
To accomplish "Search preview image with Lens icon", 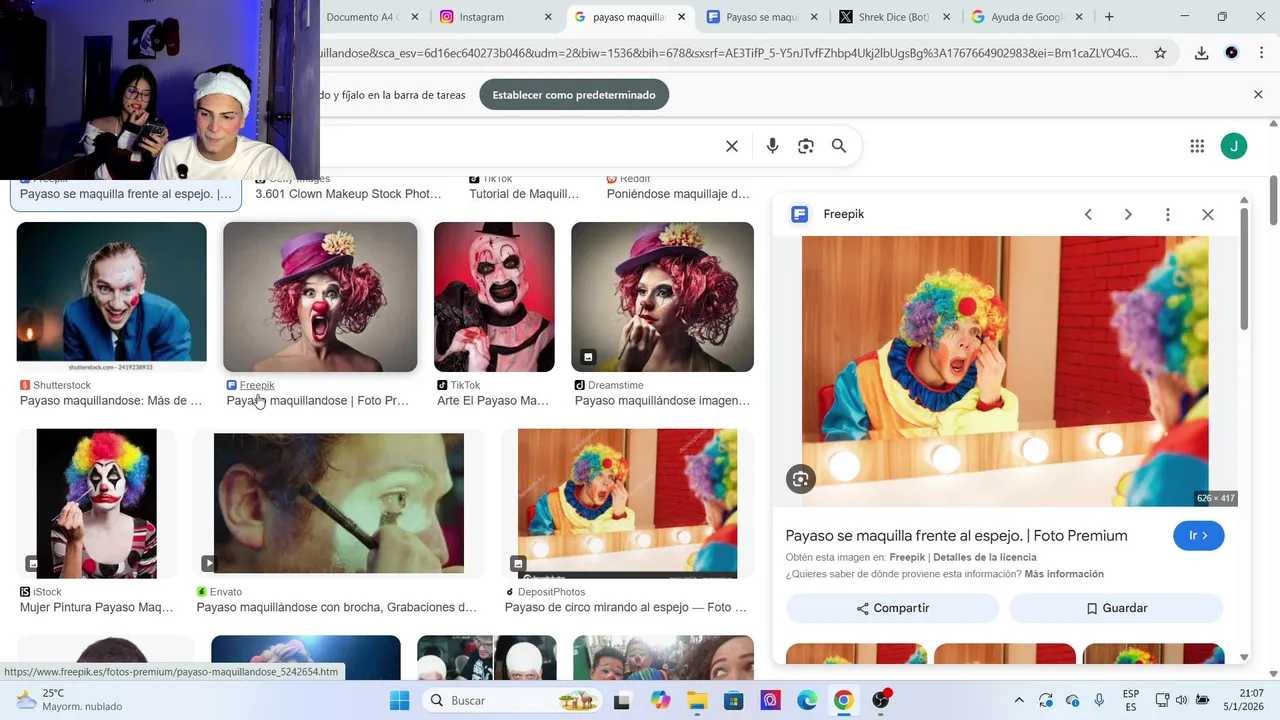I will click(x=800, y=479).
